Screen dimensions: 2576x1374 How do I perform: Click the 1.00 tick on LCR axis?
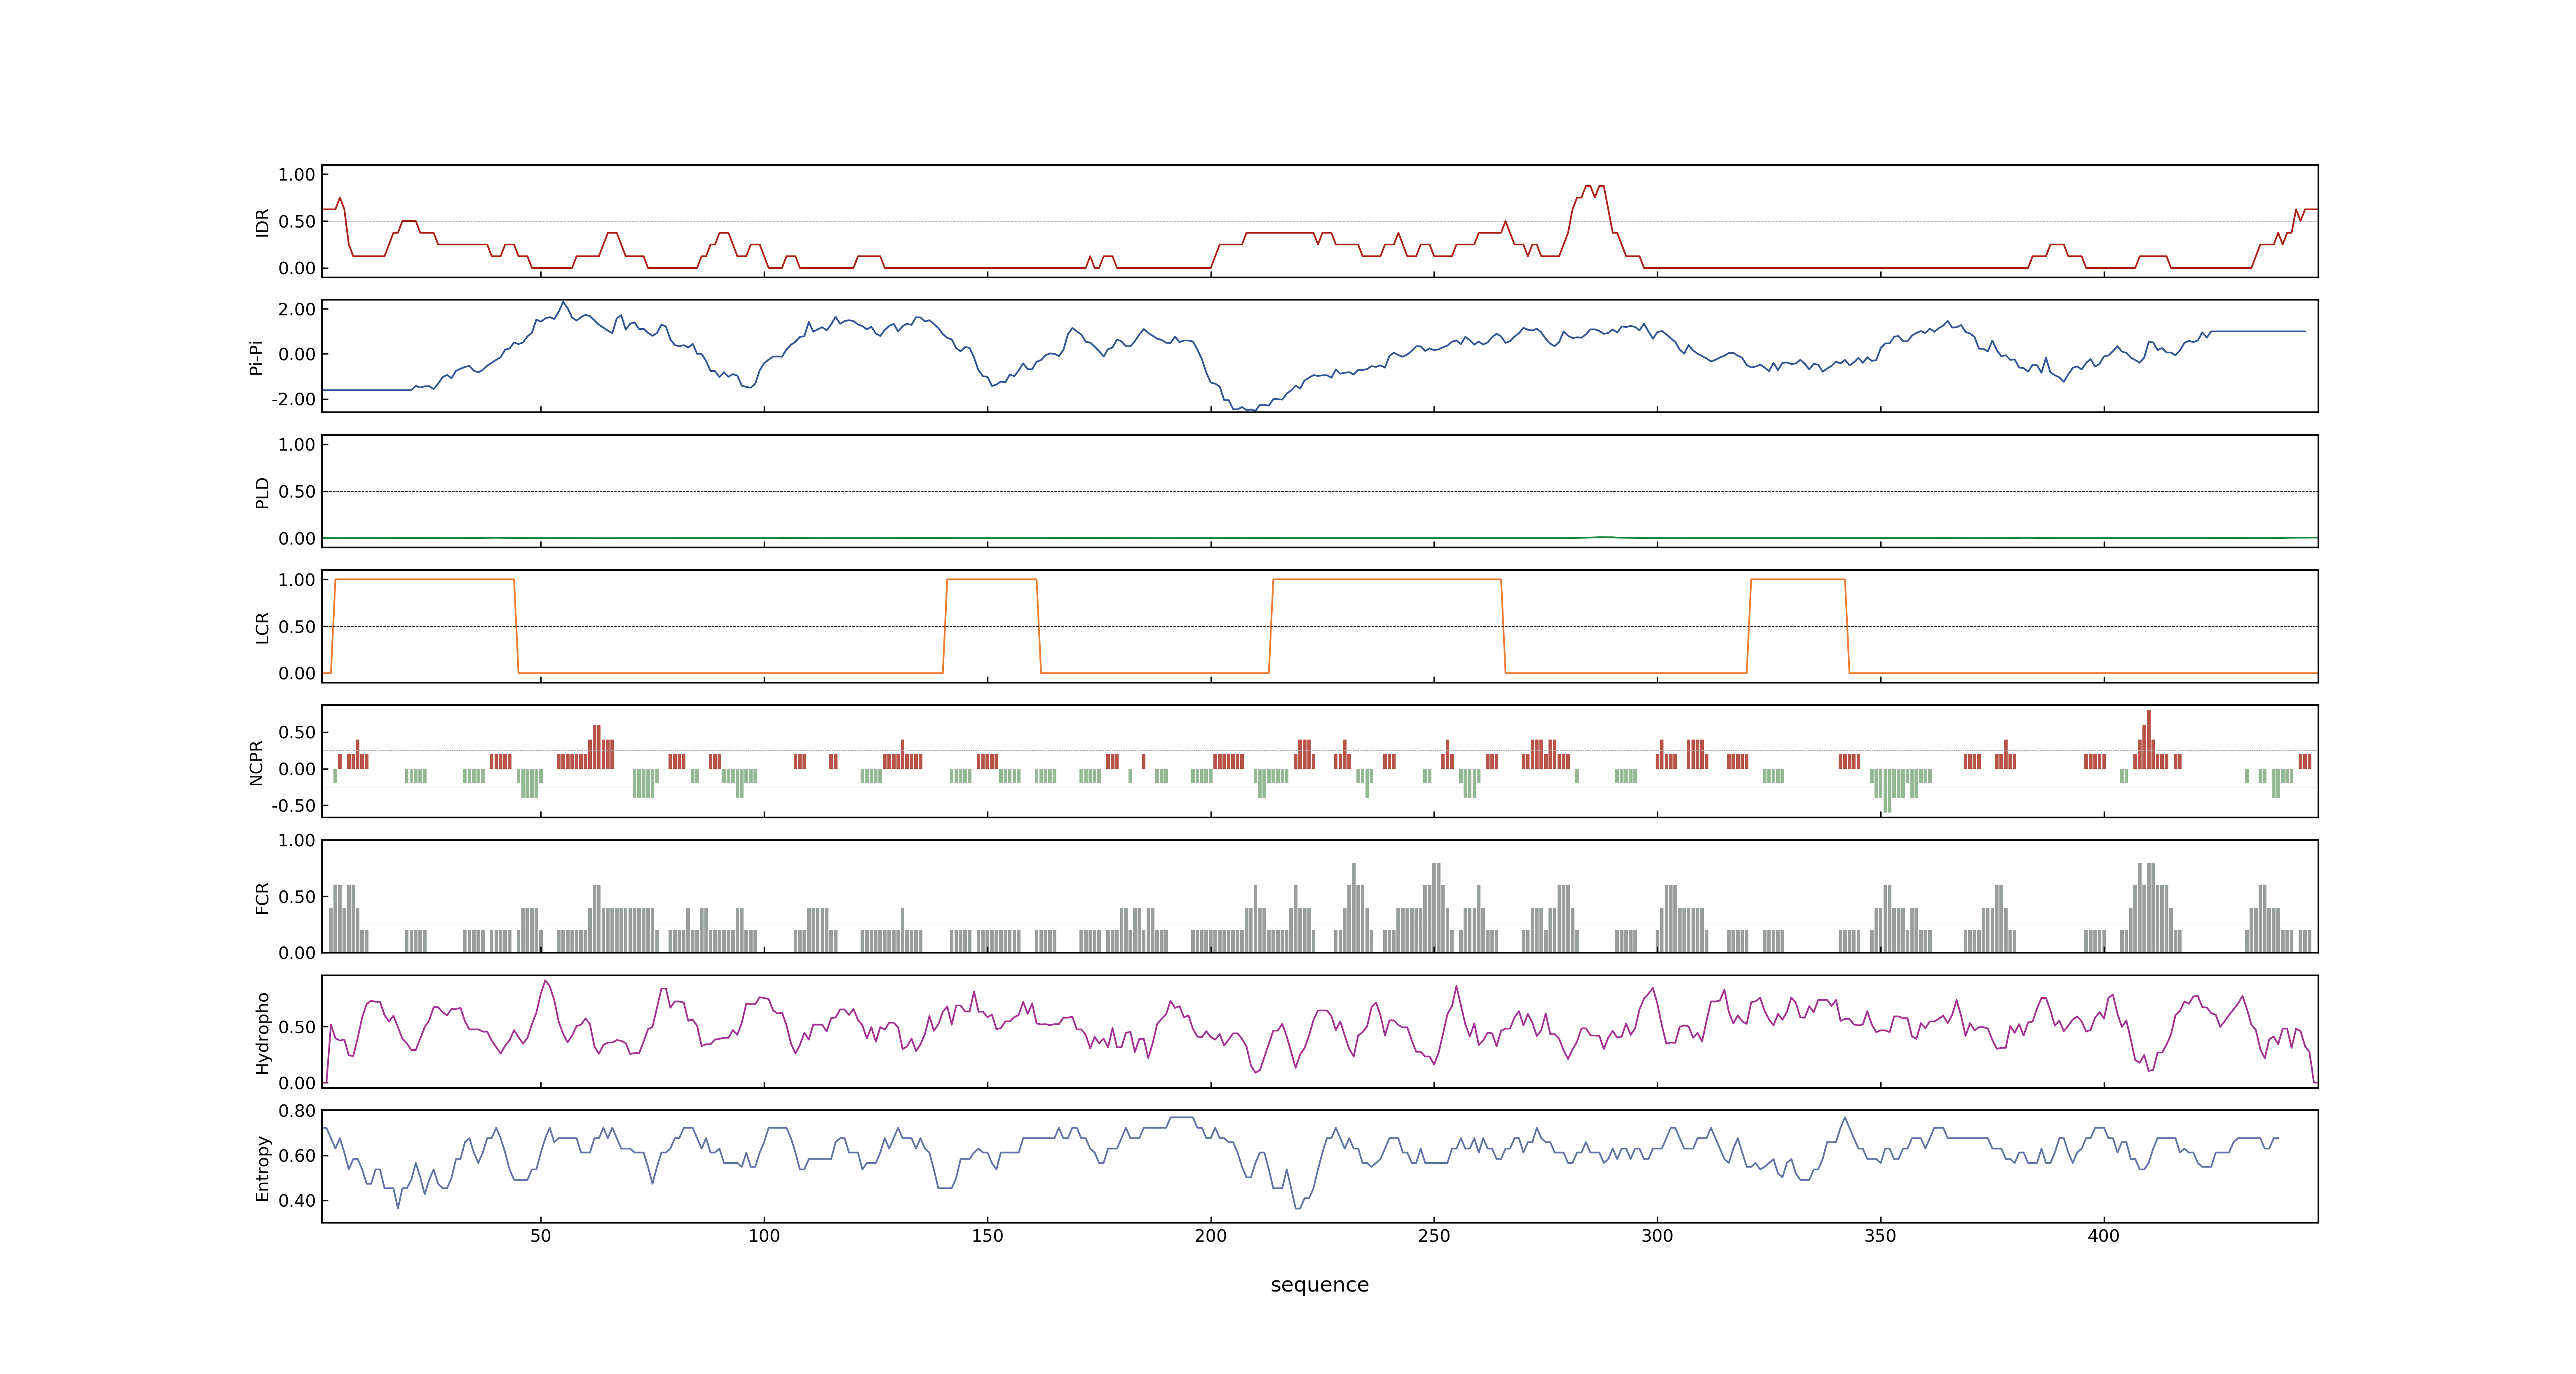[297, 580]
